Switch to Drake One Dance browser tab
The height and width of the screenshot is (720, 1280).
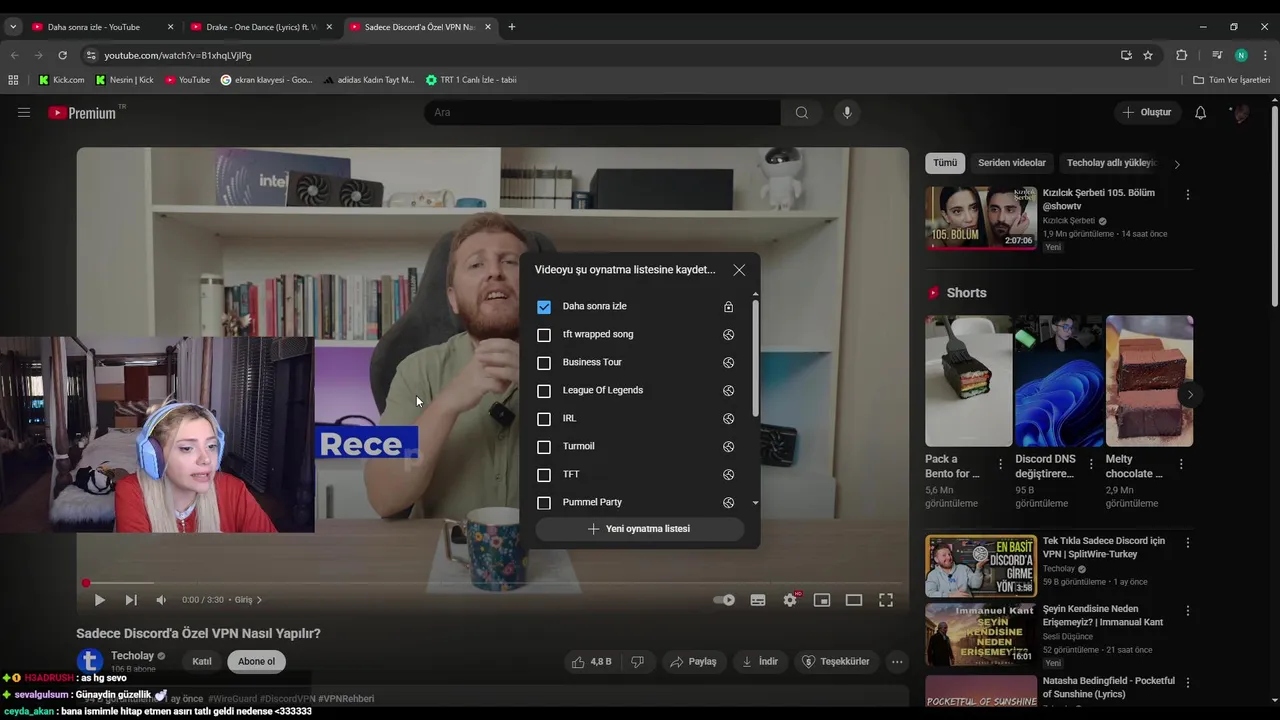[x=262, y=27]
